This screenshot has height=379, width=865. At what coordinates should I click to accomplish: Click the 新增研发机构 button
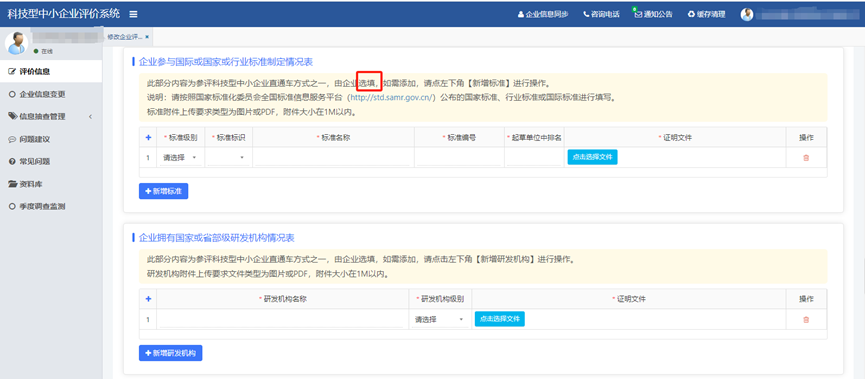click(x=170, y=353)
